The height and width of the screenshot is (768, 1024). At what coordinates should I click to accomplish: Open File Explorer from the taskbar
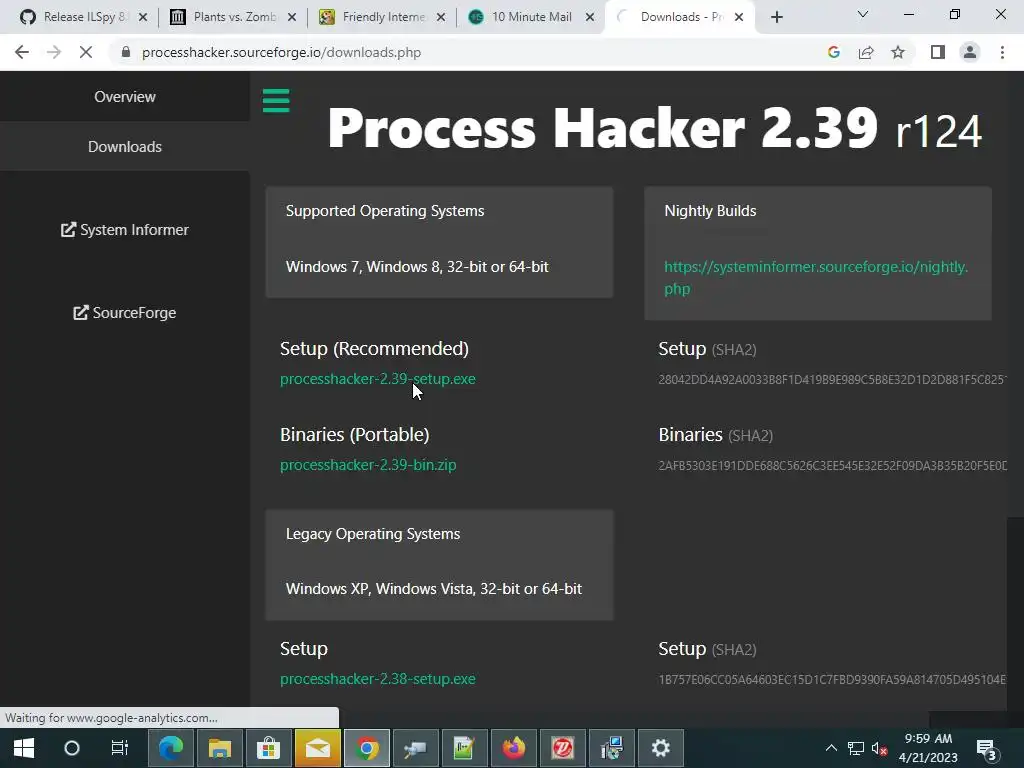(x=220, y=748)
